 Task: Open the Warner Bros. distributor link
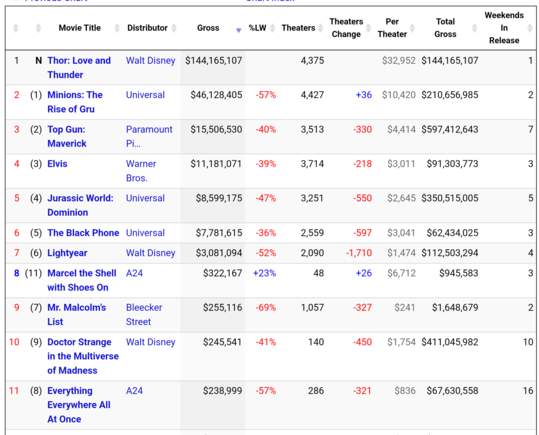(x=141, y=171)
